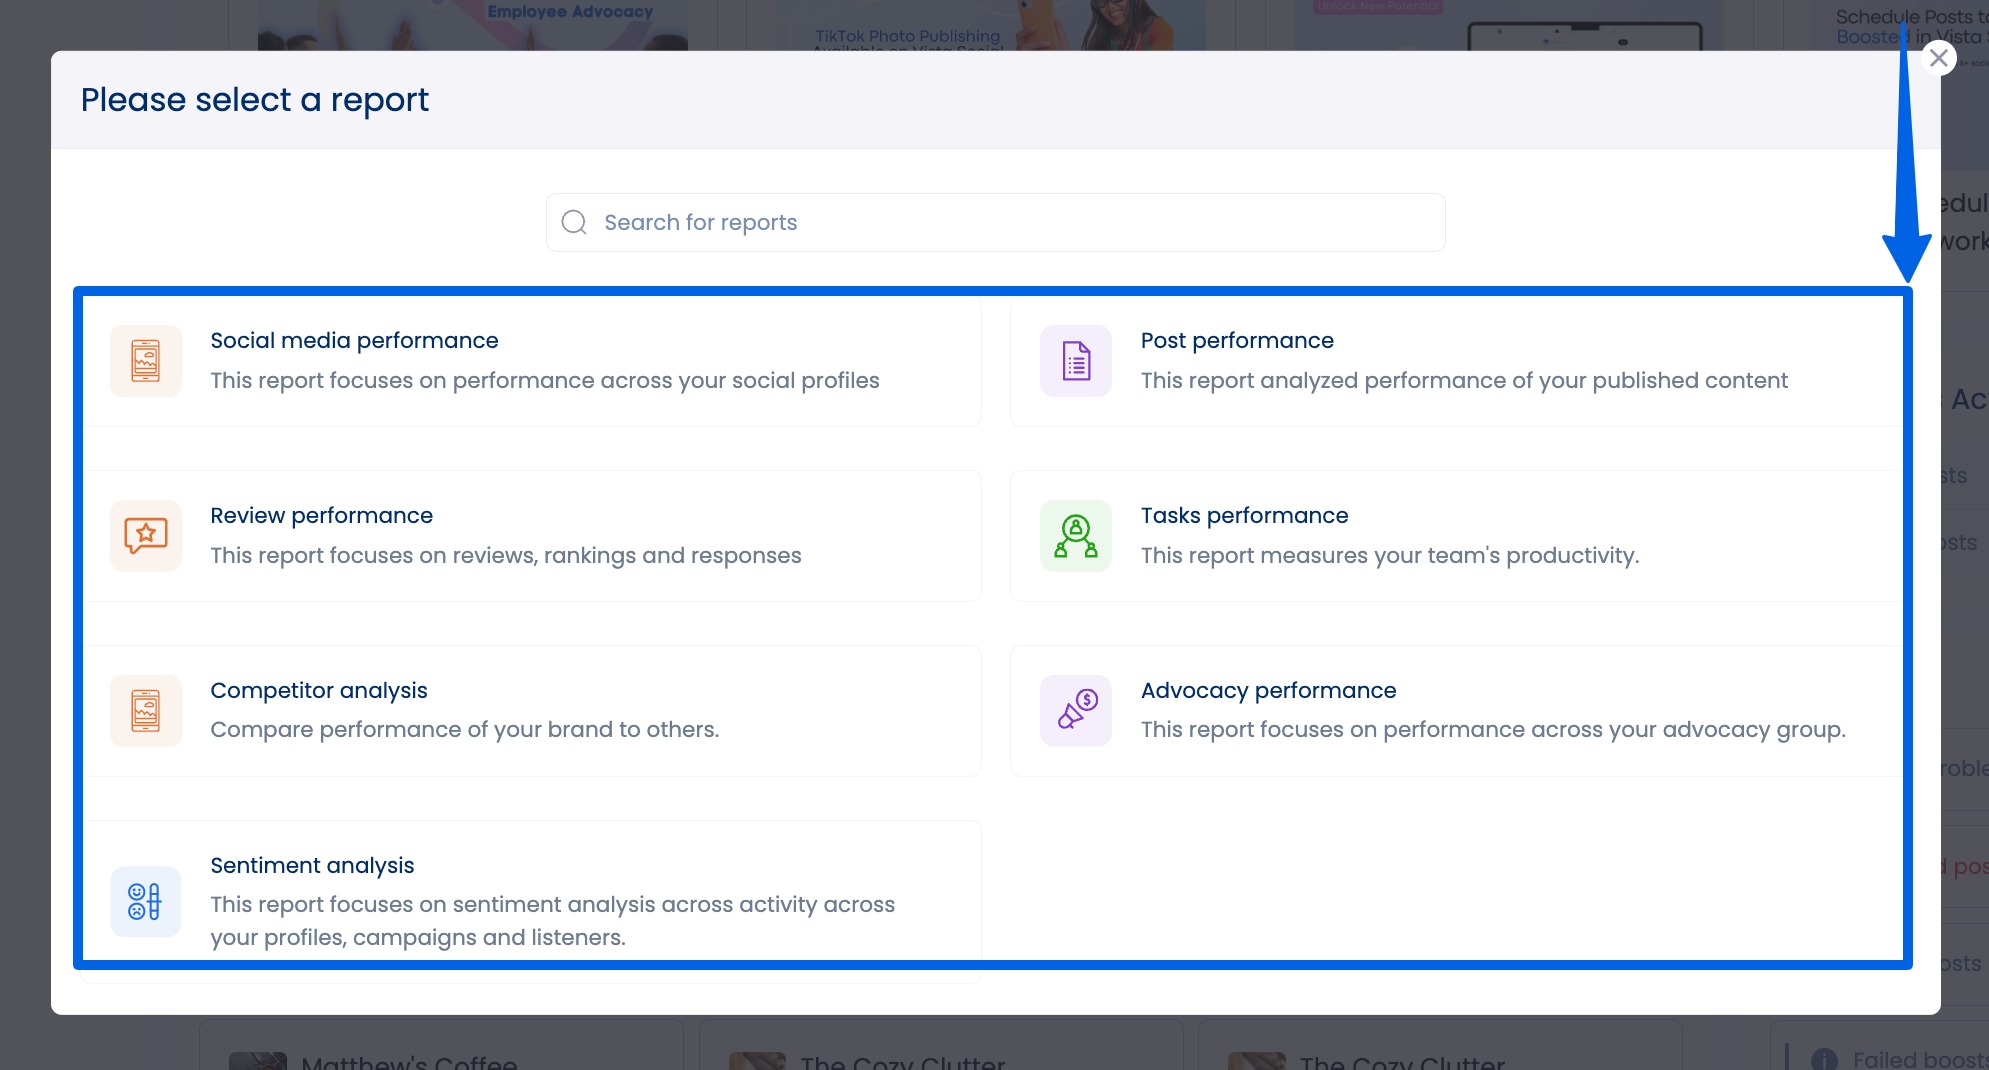Image resolution: width=1989 pixels, height=1070 pixels.
Task: Click the Competitor analysis chart icon
Action: coord(145,710)
